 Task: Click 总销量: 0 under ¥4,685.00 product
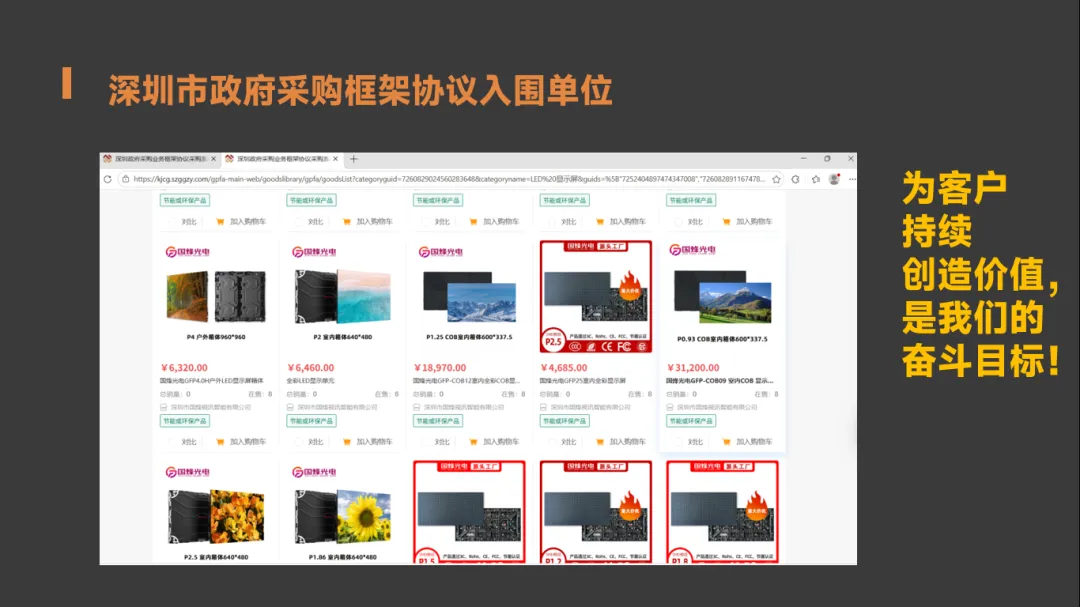[x=555, y=394]
